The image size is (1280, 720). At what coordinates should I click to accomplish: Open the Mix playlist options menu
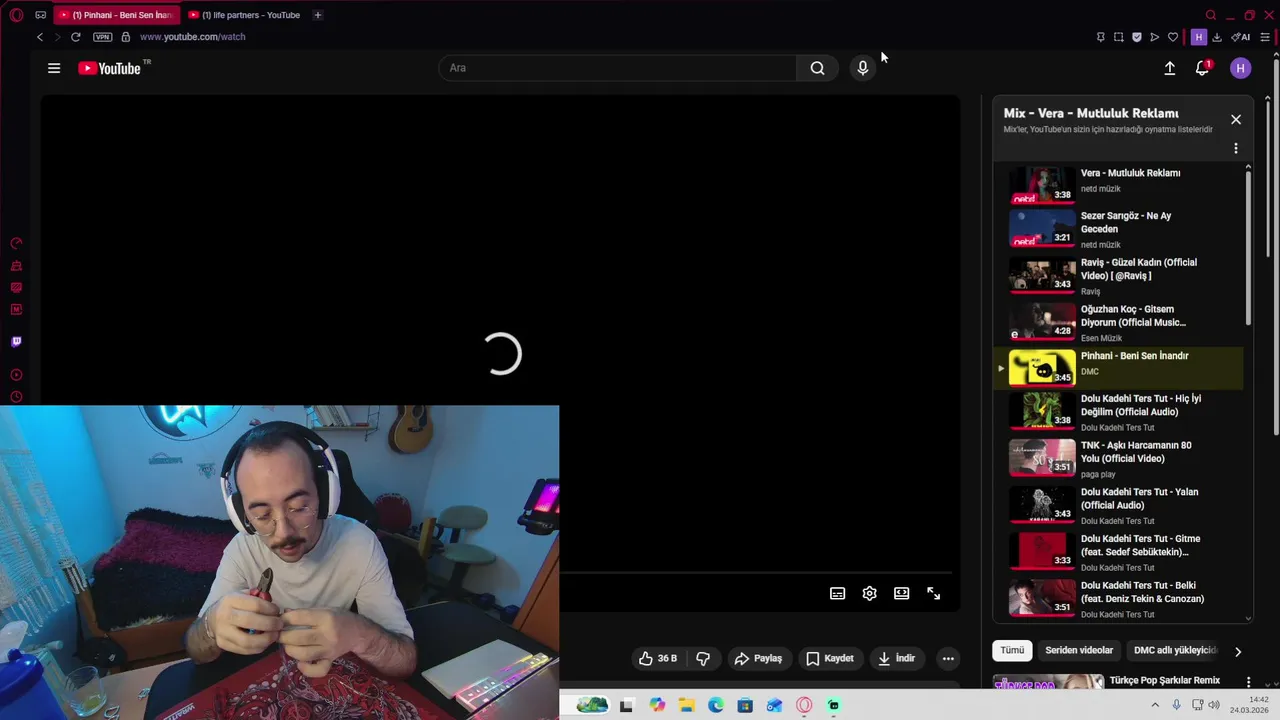click(x=1236, y=148)
